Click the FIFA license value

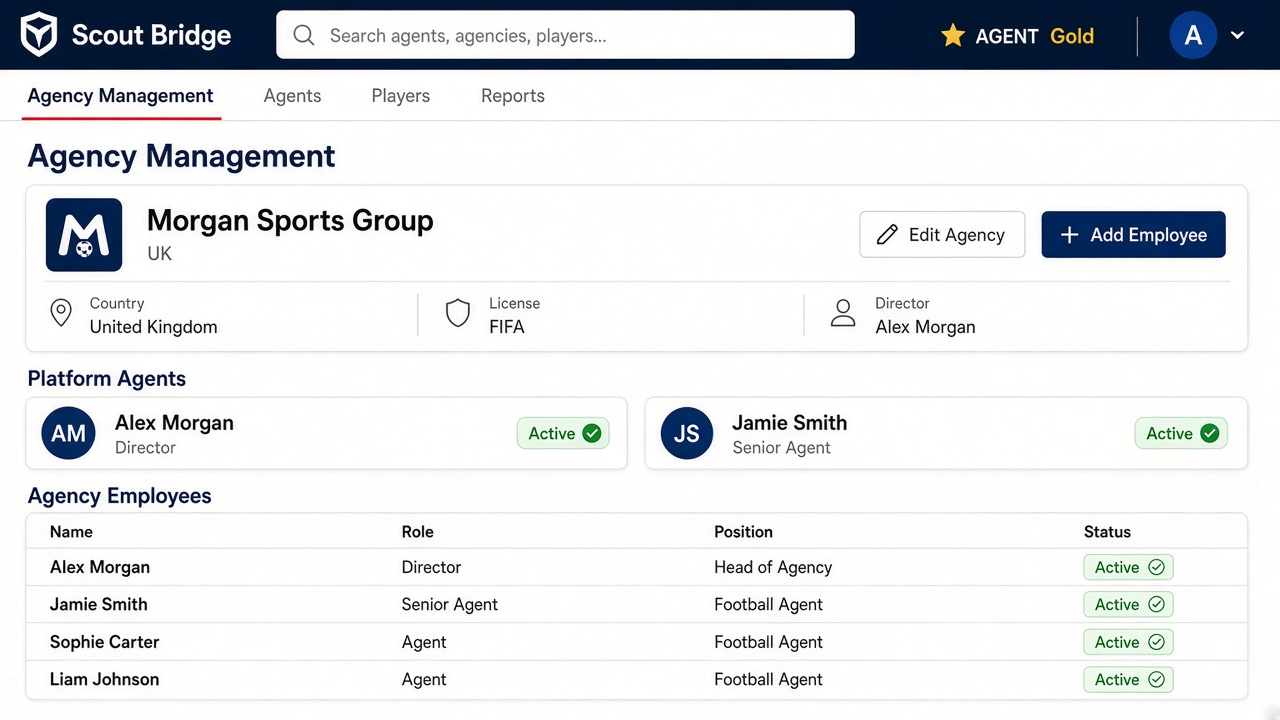[x=507, y=327]
